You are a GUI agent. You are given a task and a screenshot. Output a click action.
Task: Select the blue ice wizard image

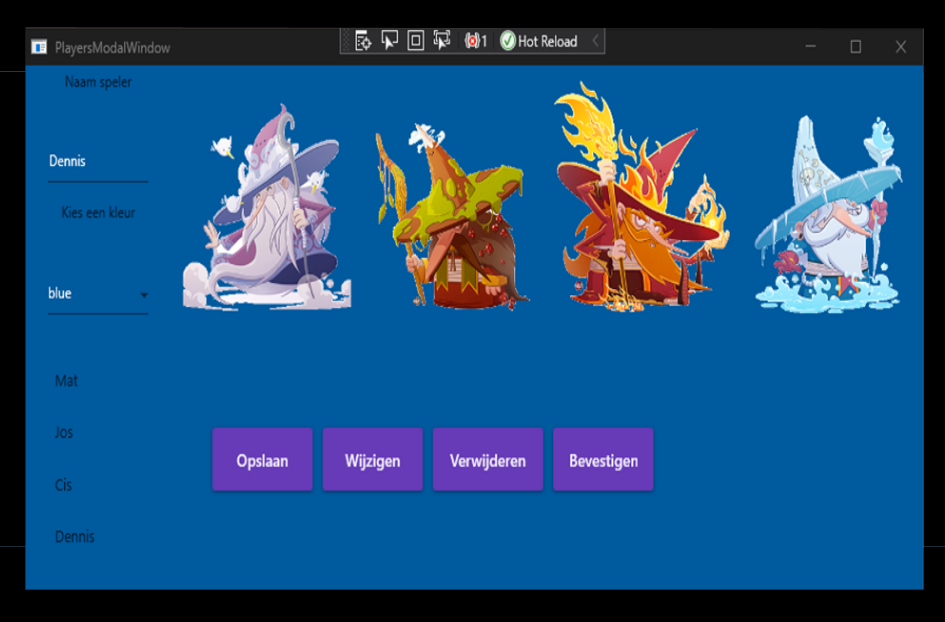click(x=828, y=214)
